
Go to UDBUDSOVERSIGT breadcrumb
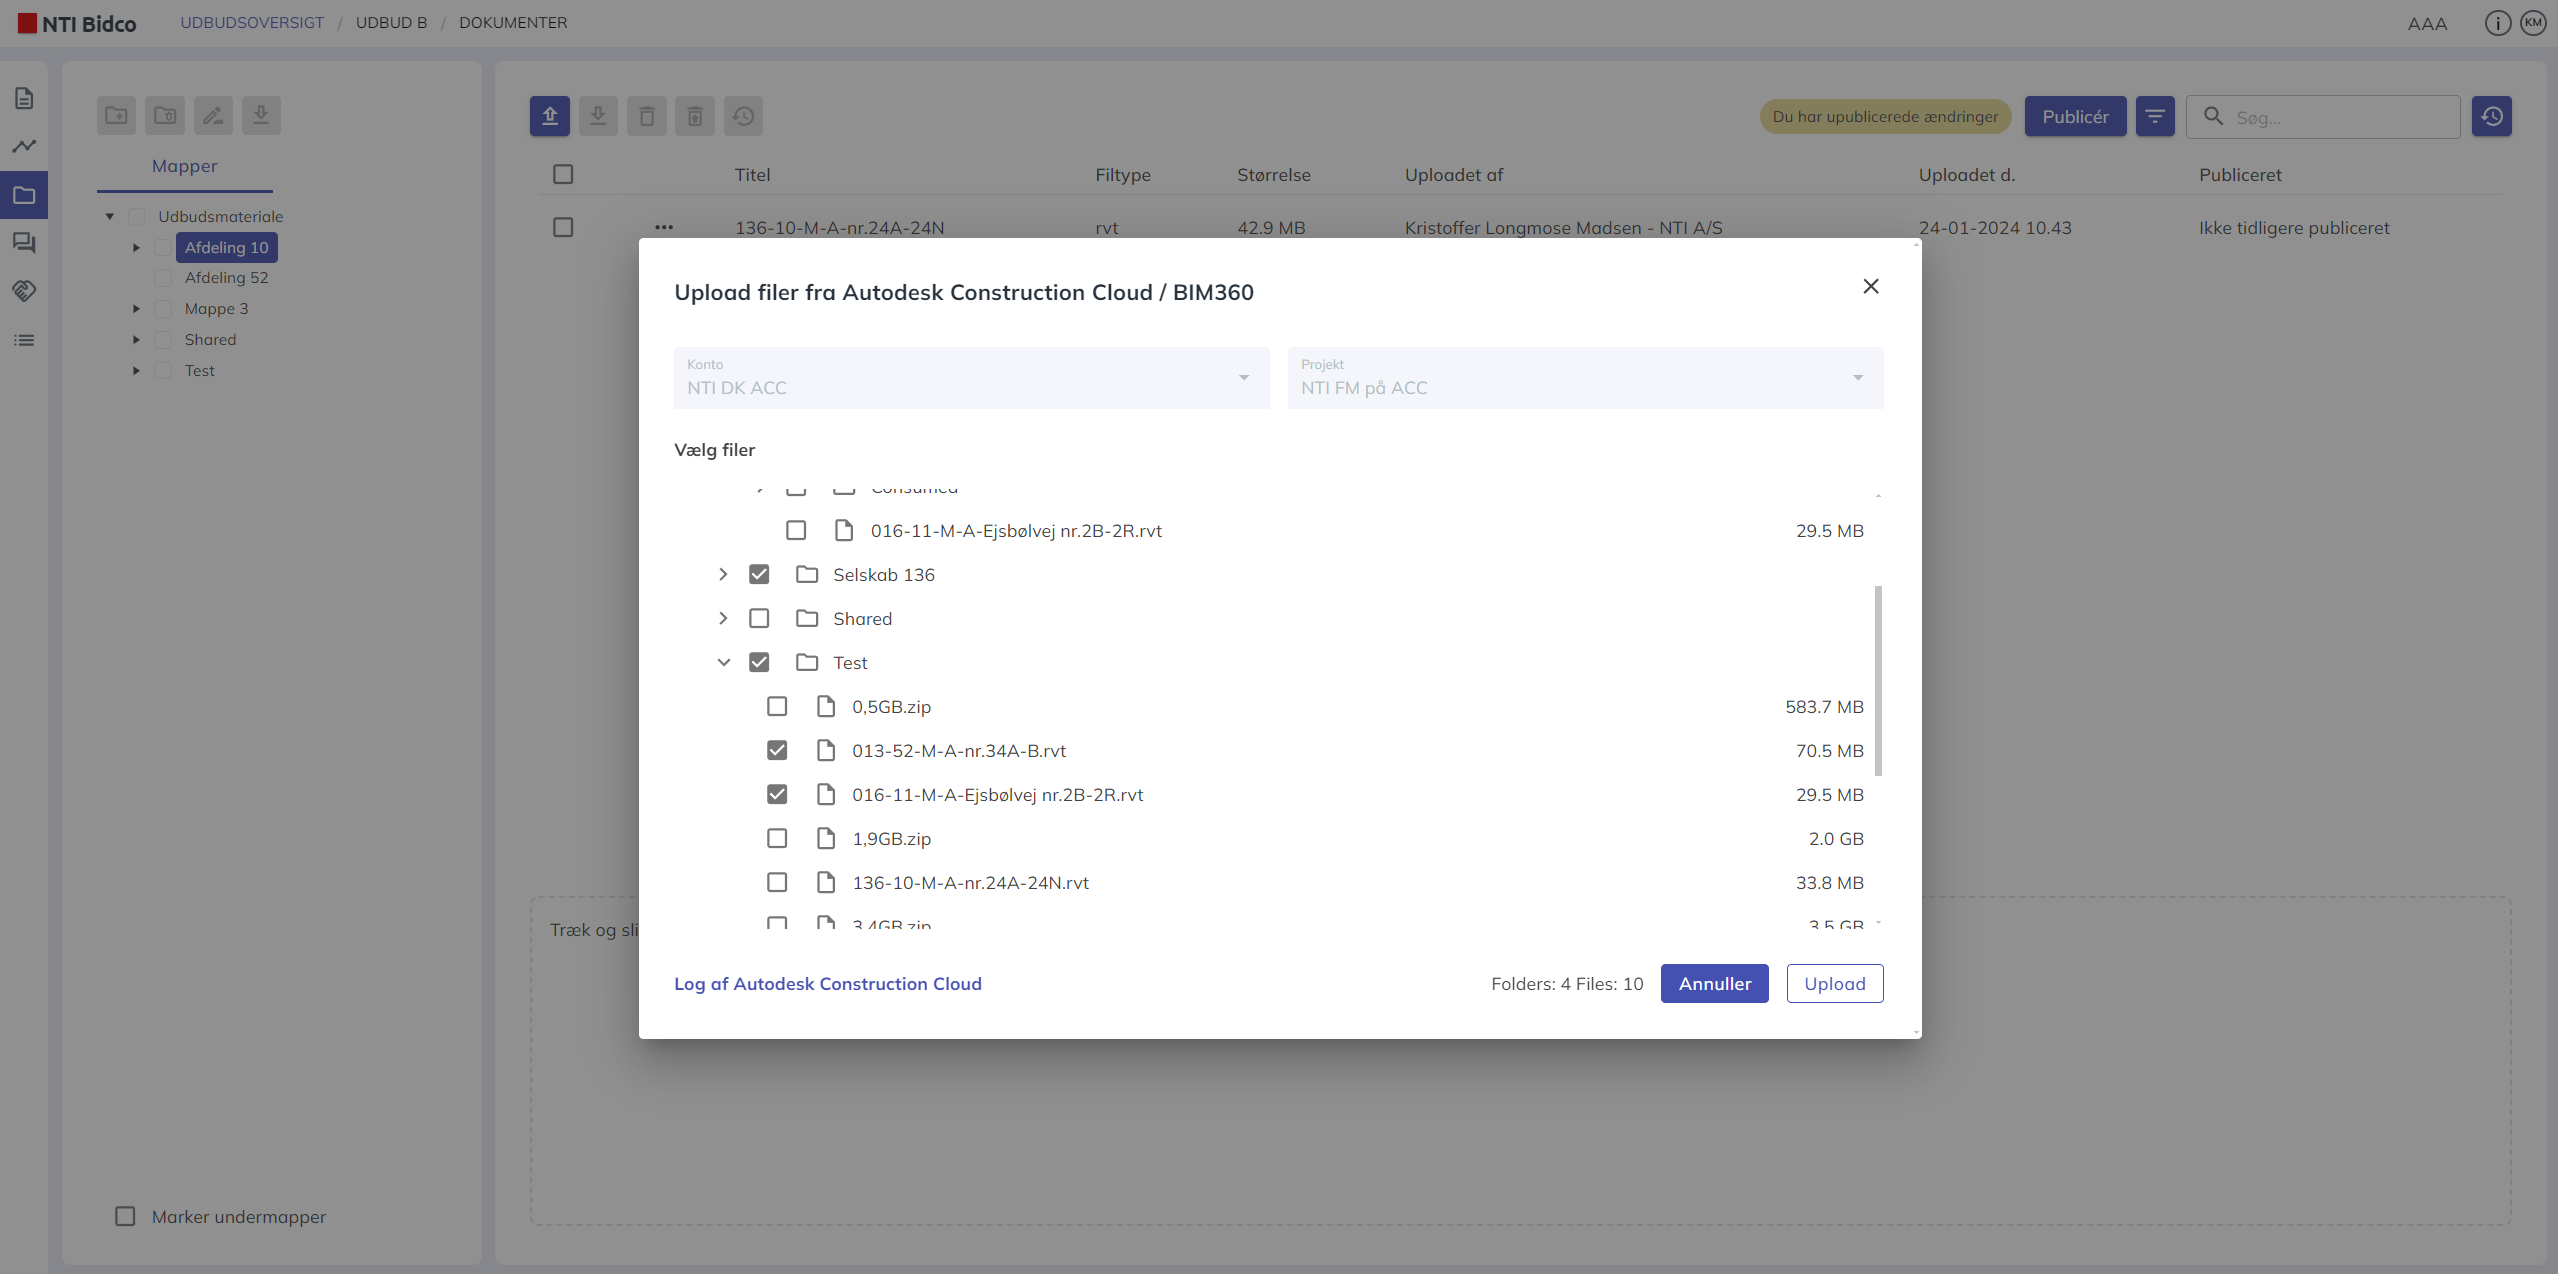(x=252, y=22)
